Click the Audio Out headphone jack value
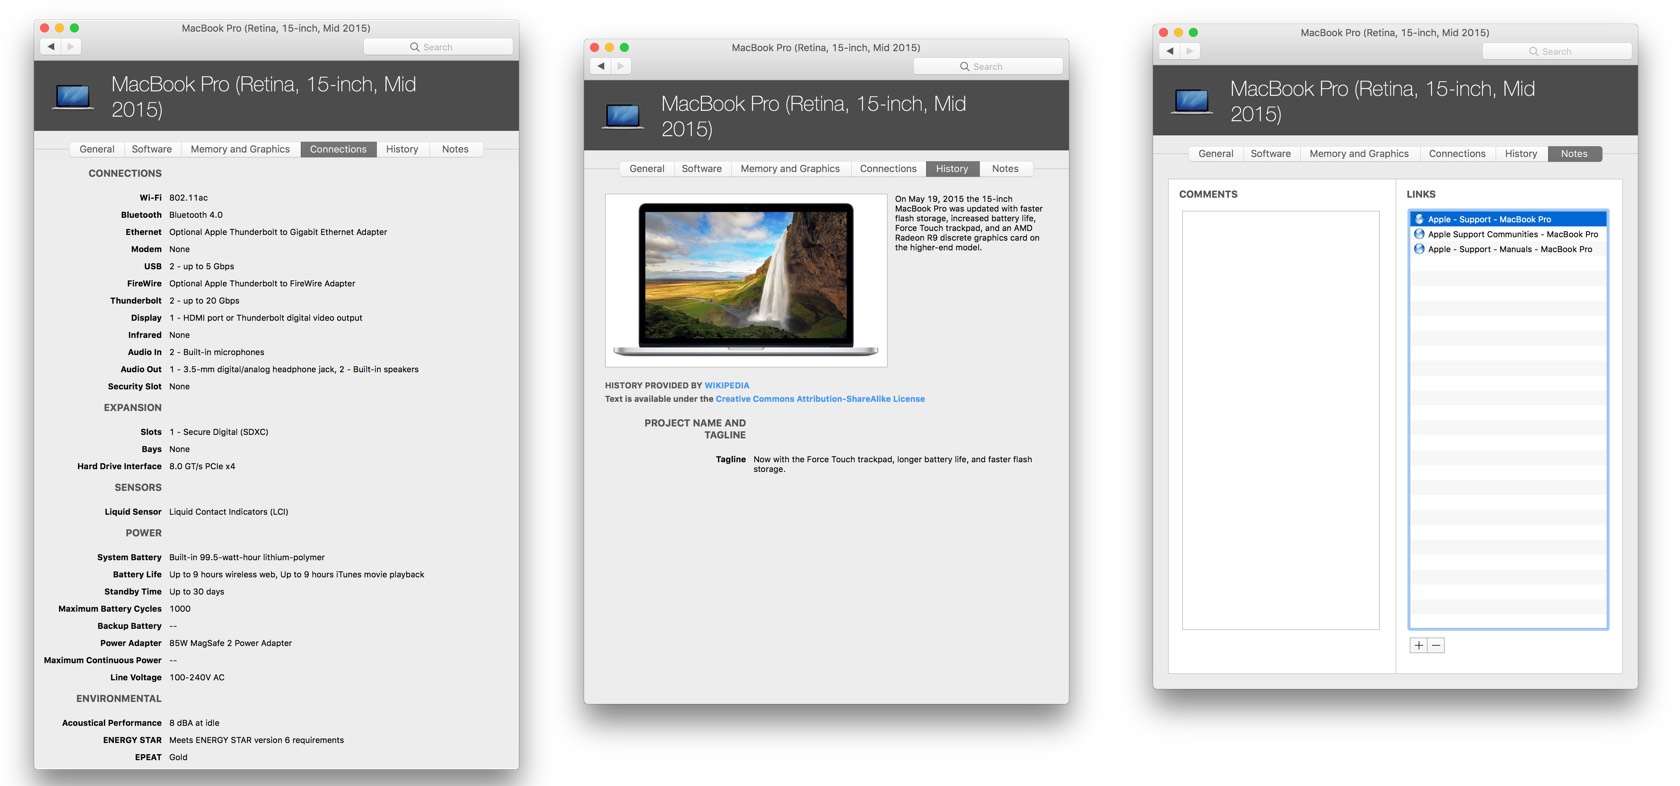 [x=294, y=369]
